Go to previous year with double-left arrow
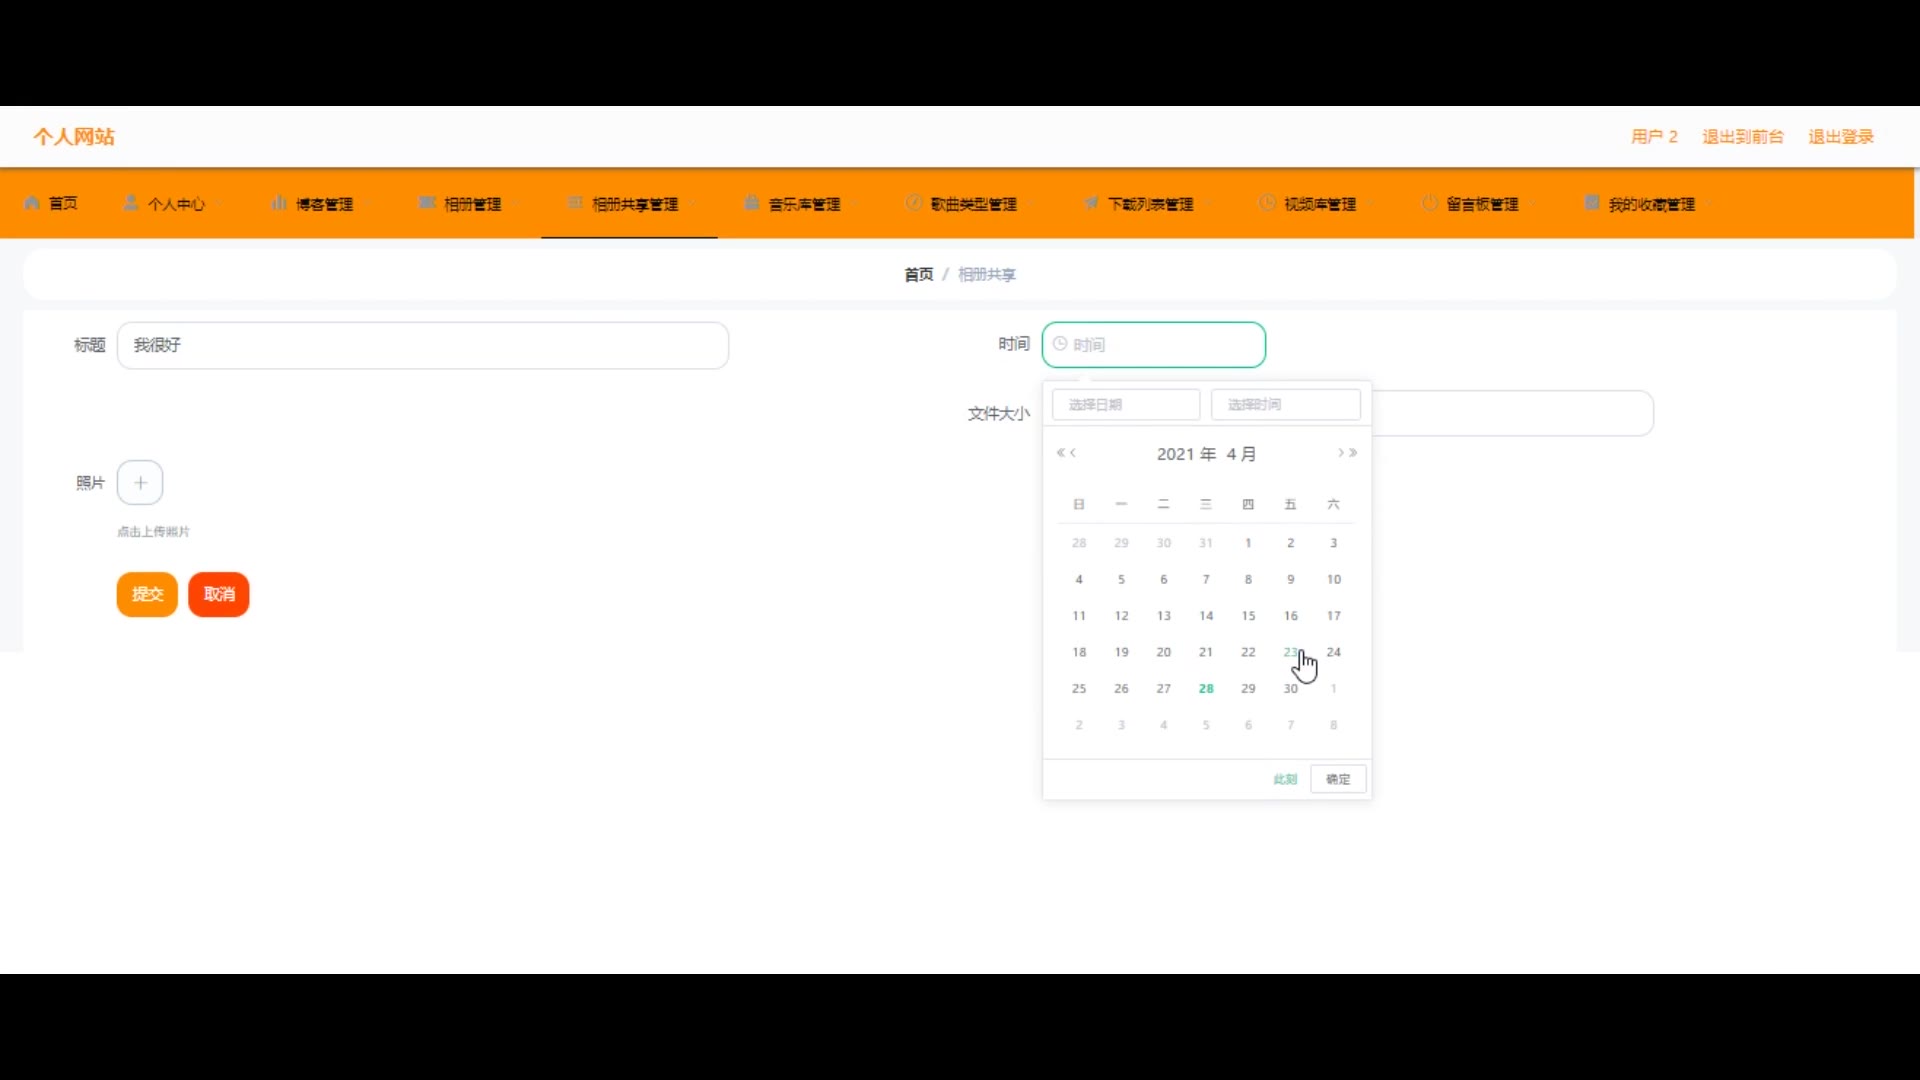The image size is (1920, 1080). 1060,453
